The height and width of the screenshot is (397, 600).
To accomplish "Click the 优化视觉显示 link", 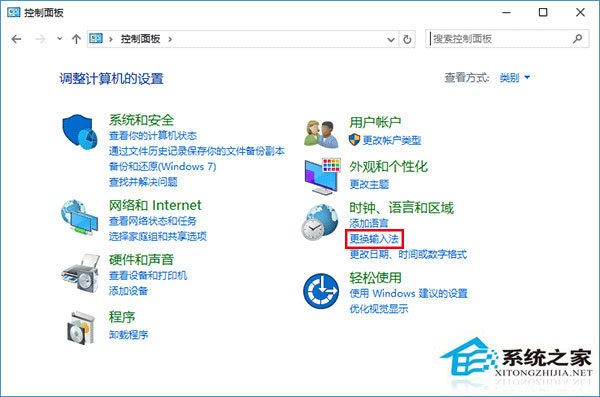I will click(x=378, y=309).
